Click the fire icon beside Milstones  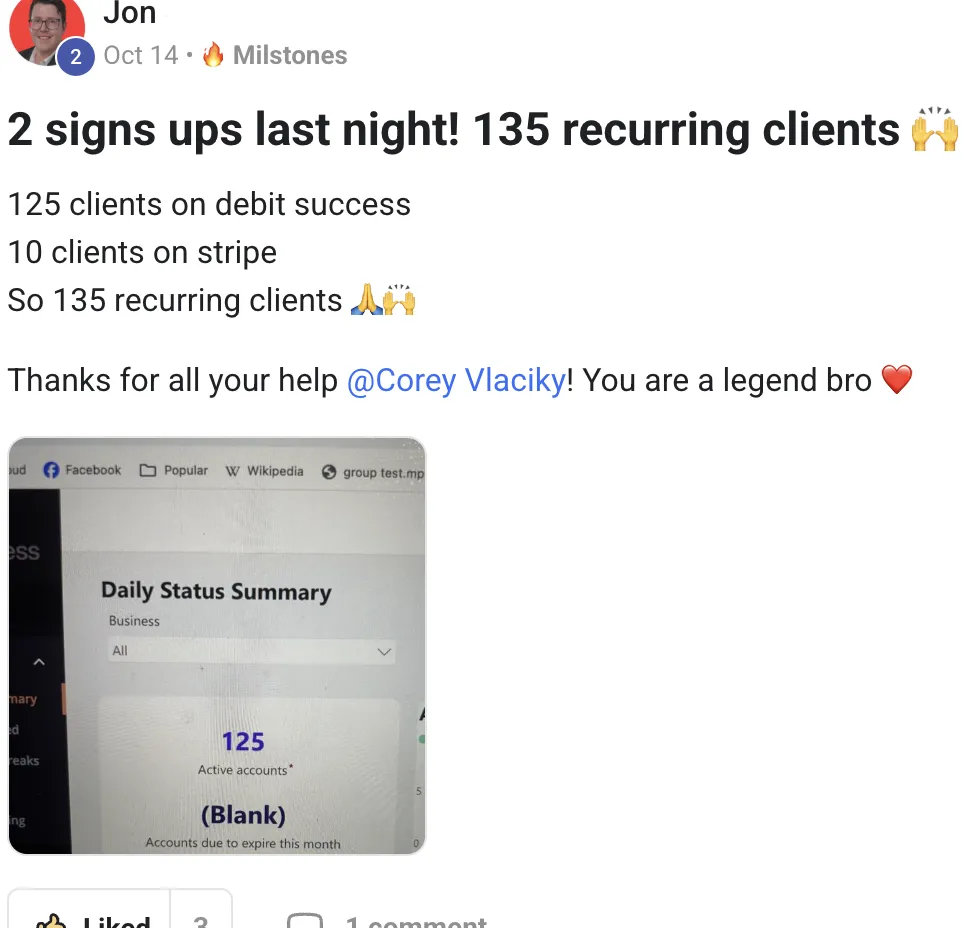point(213,54)
